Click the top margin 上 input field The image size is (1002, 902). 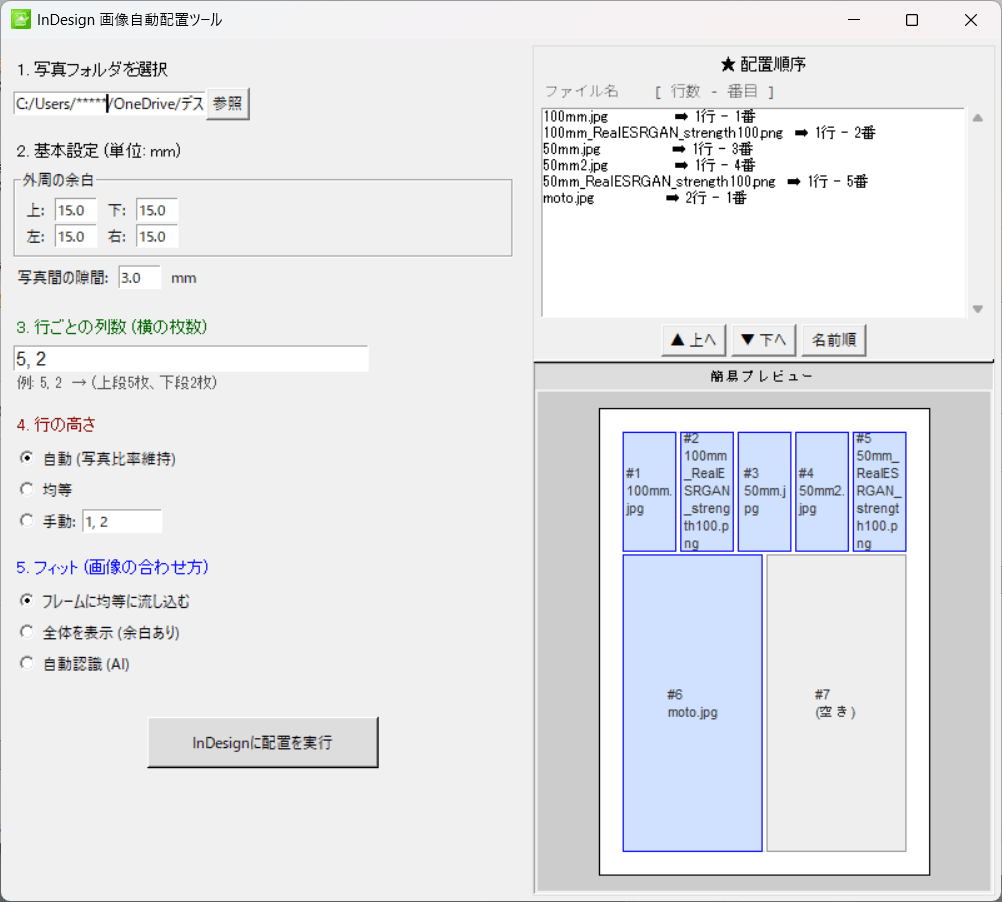(x=75, y=210)
